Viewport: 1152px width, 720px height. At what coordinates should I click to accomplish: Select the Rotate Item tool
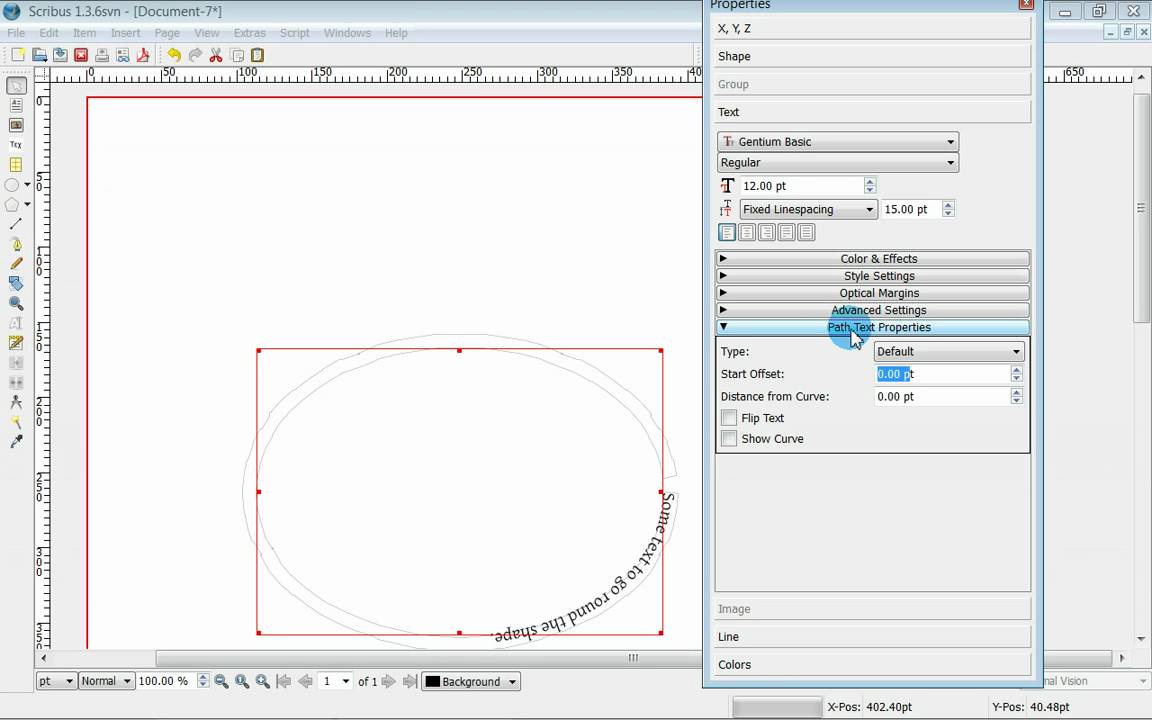pyautogui.click(x=16, y=283)
